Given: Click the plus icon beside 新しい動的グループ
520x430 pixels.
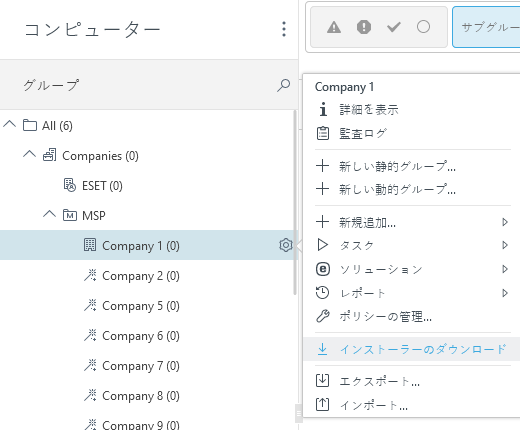Looking at the screenshot, I should coord(322,189).
